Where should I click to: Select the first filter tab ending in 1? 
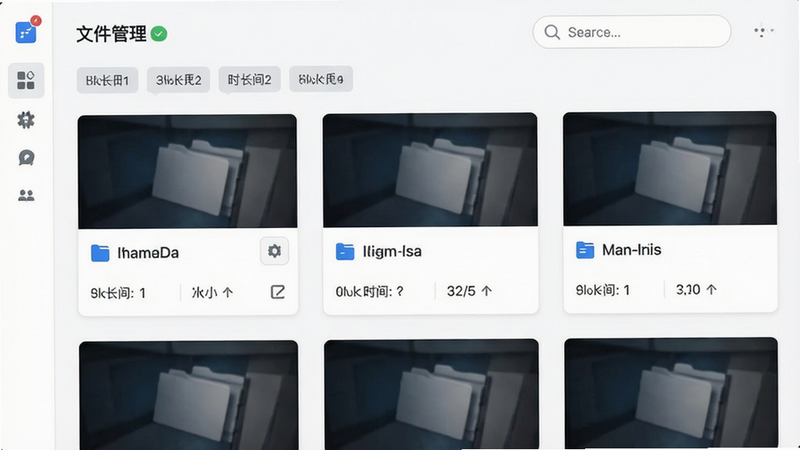point(107,80)
